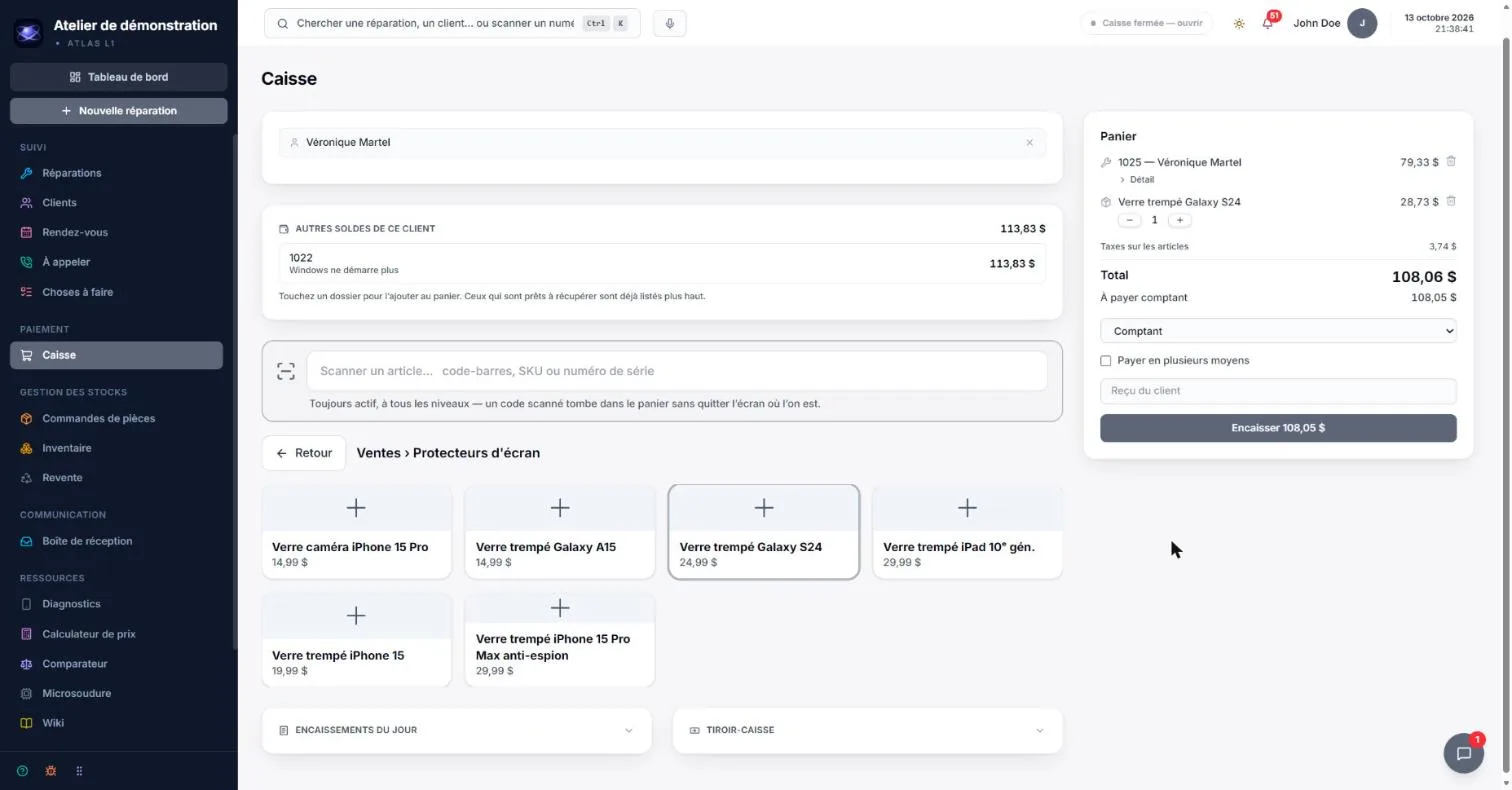The image size is (1512, 790).
Task: Clear the selected client Véronique Martel
Action: 1029,142
